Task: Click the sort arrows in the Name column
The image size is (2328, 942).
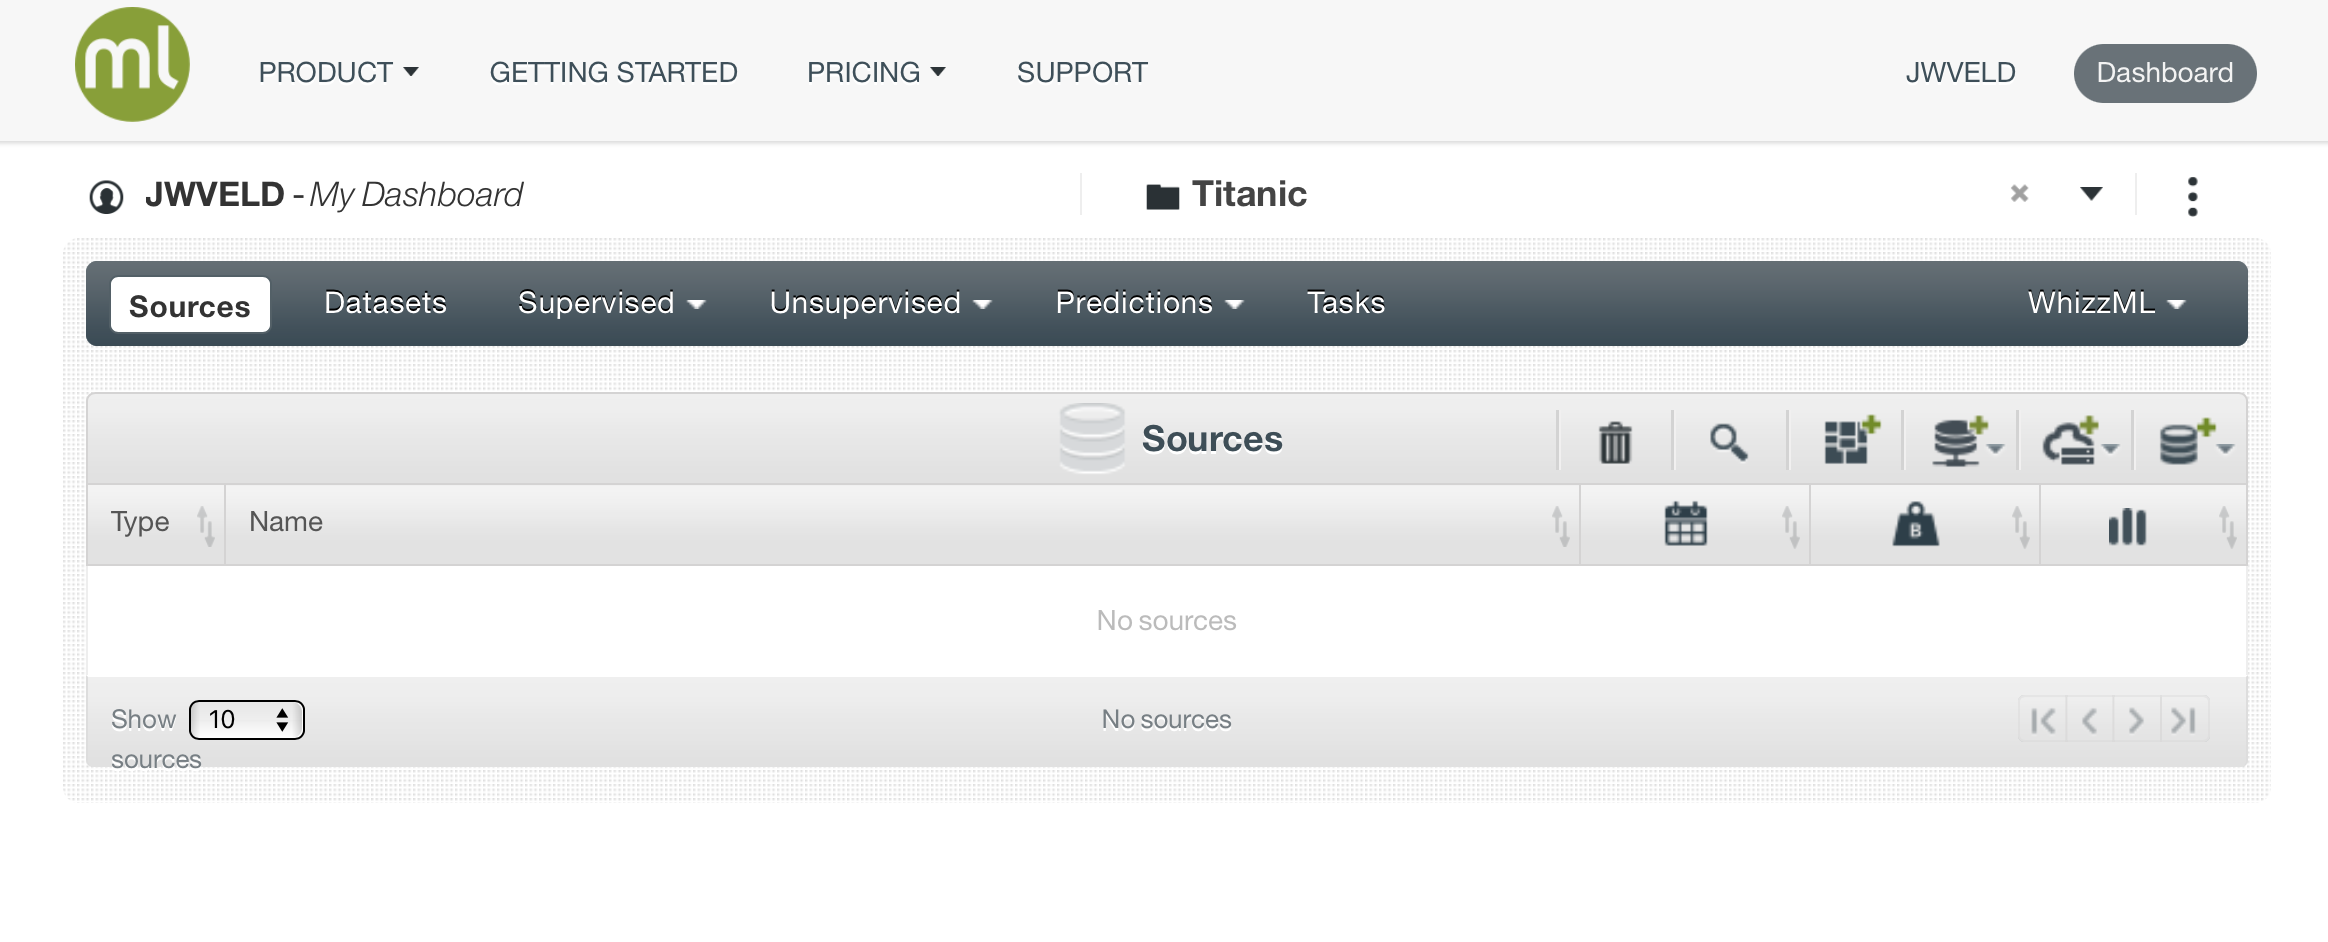Action: pyautogui.click(x=1560, y=526)
